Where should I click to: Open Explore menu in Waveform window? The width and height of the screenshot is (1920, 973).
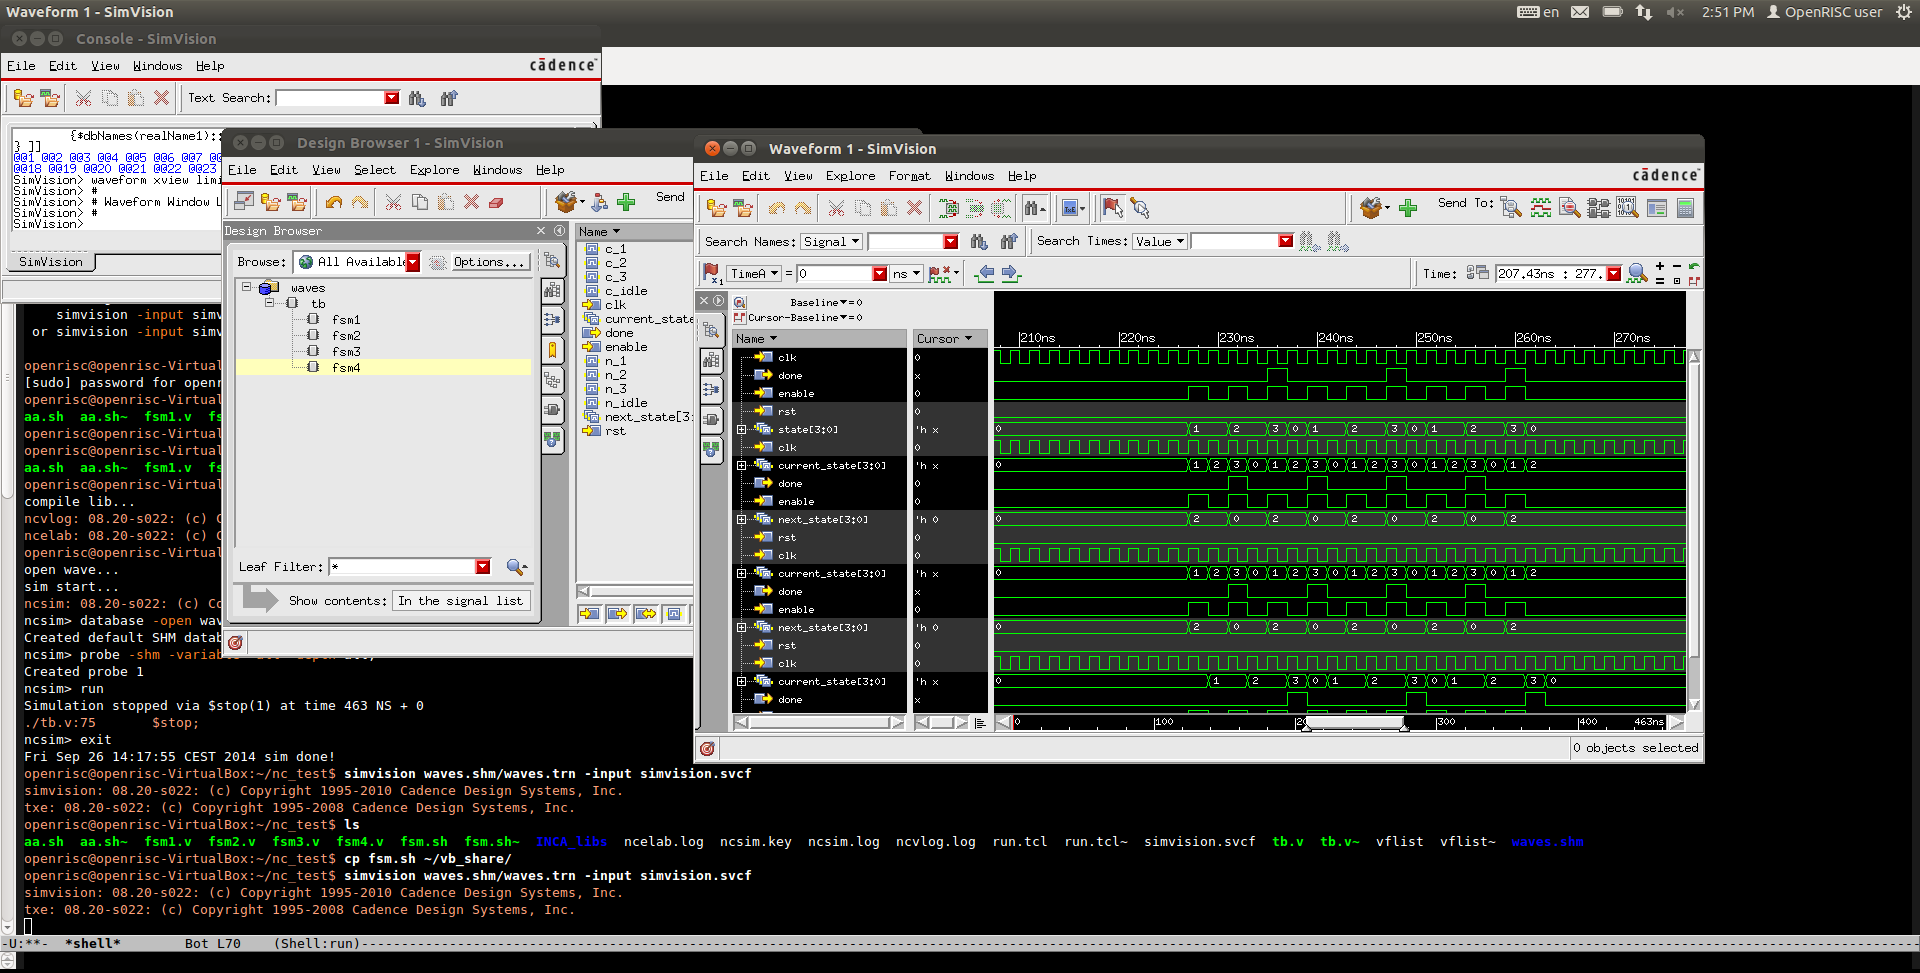(850, 175)
